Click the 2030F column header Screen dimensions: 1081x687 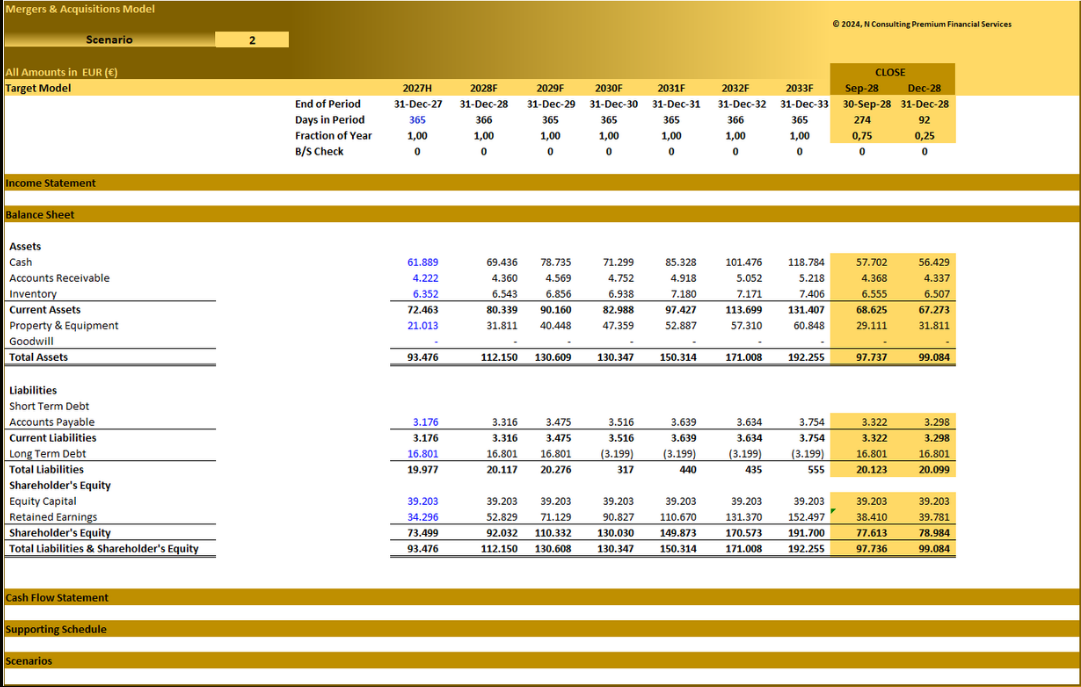tap(609, 88)
